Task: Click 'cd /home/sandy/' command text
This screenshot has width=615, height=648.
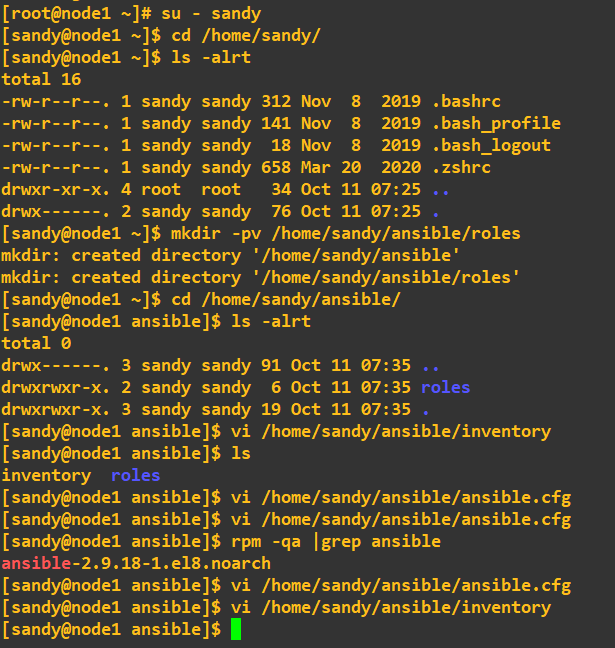Action: point(246,36)
